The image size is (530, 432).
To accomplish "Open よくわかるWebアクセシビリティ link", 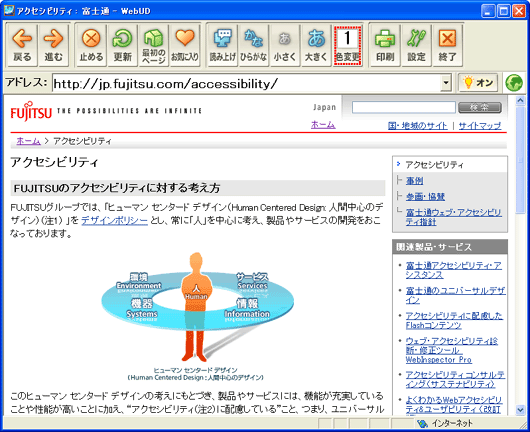I will pos(454,404).
